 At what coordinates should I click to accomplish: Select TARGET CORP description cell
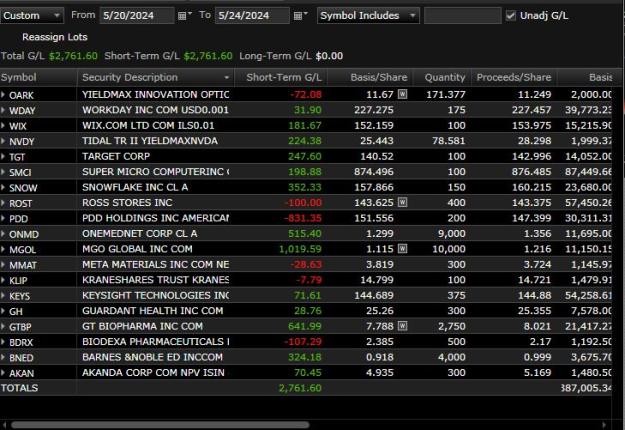[x=116, y=156]
